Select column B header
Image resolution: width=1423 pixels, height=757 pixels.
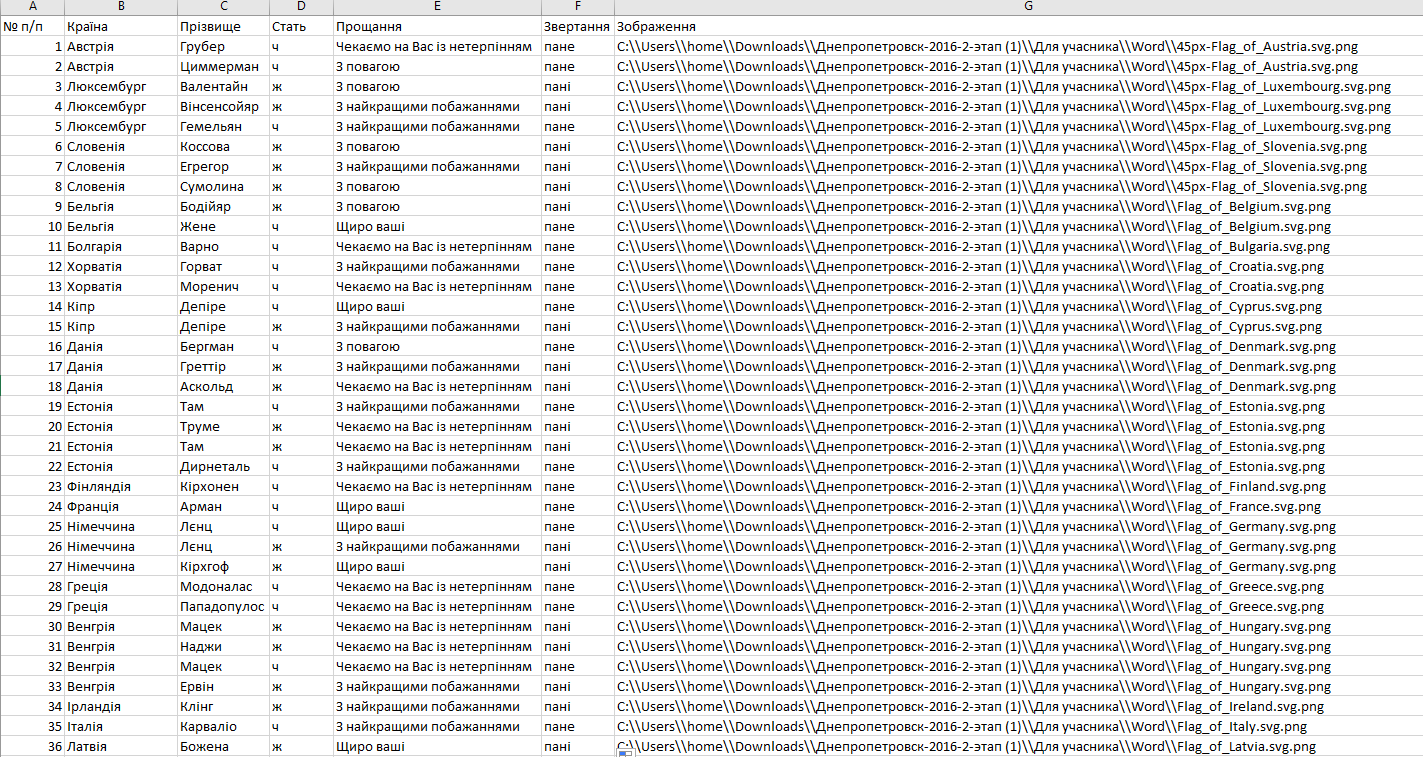[x=120, y=7]
